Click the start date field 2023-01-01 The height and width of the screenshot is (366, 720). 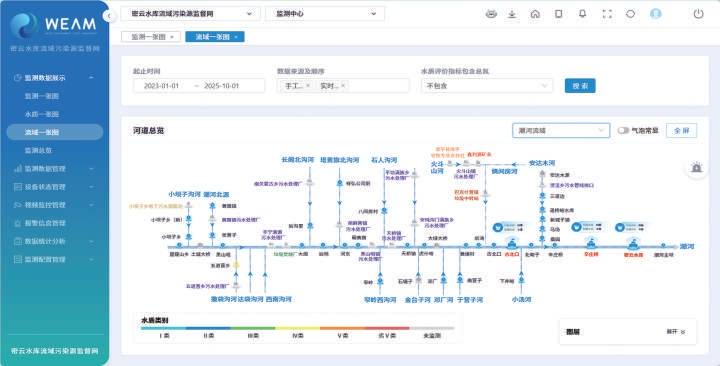click(x=161, y=86)
